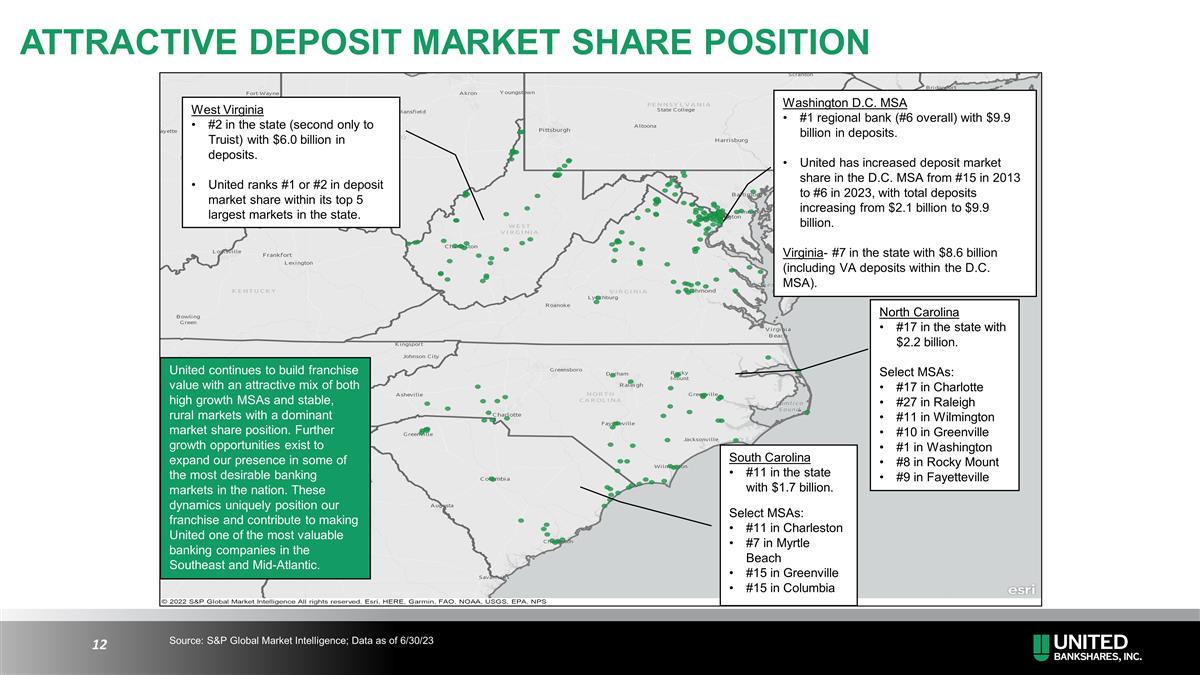The width and height of the screenshot is (1200, 675).
Task: Select the Greensboro city label on the map
Action: [x=566, y=370]
